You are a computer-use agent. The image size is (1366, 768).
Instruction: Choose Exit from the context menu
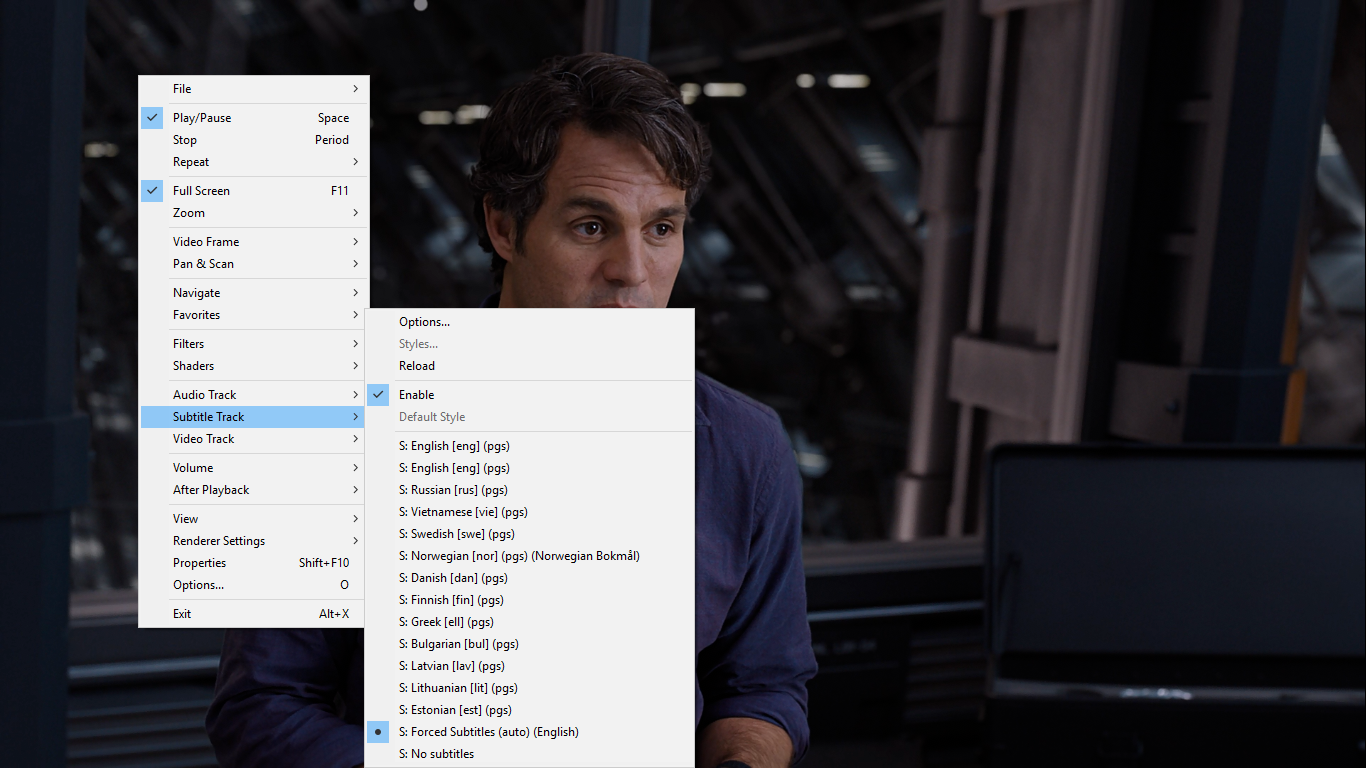point(253,614)
